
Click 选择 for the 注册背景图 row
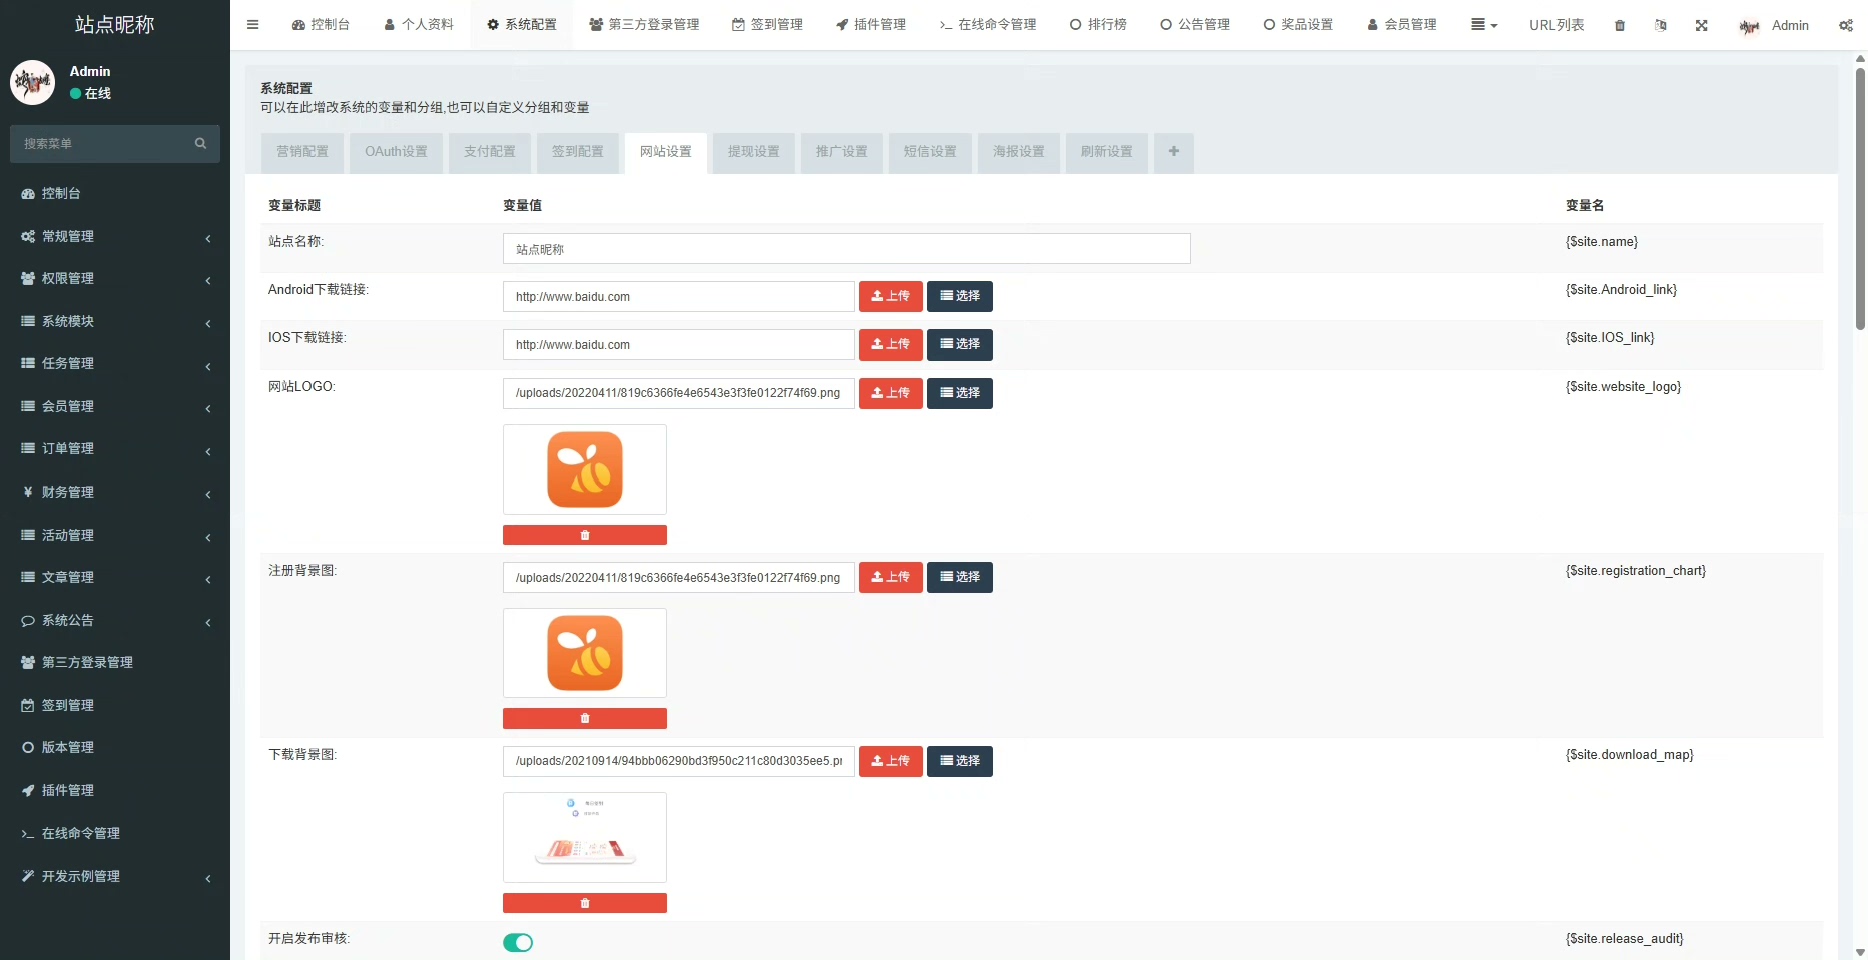point(960,577)
